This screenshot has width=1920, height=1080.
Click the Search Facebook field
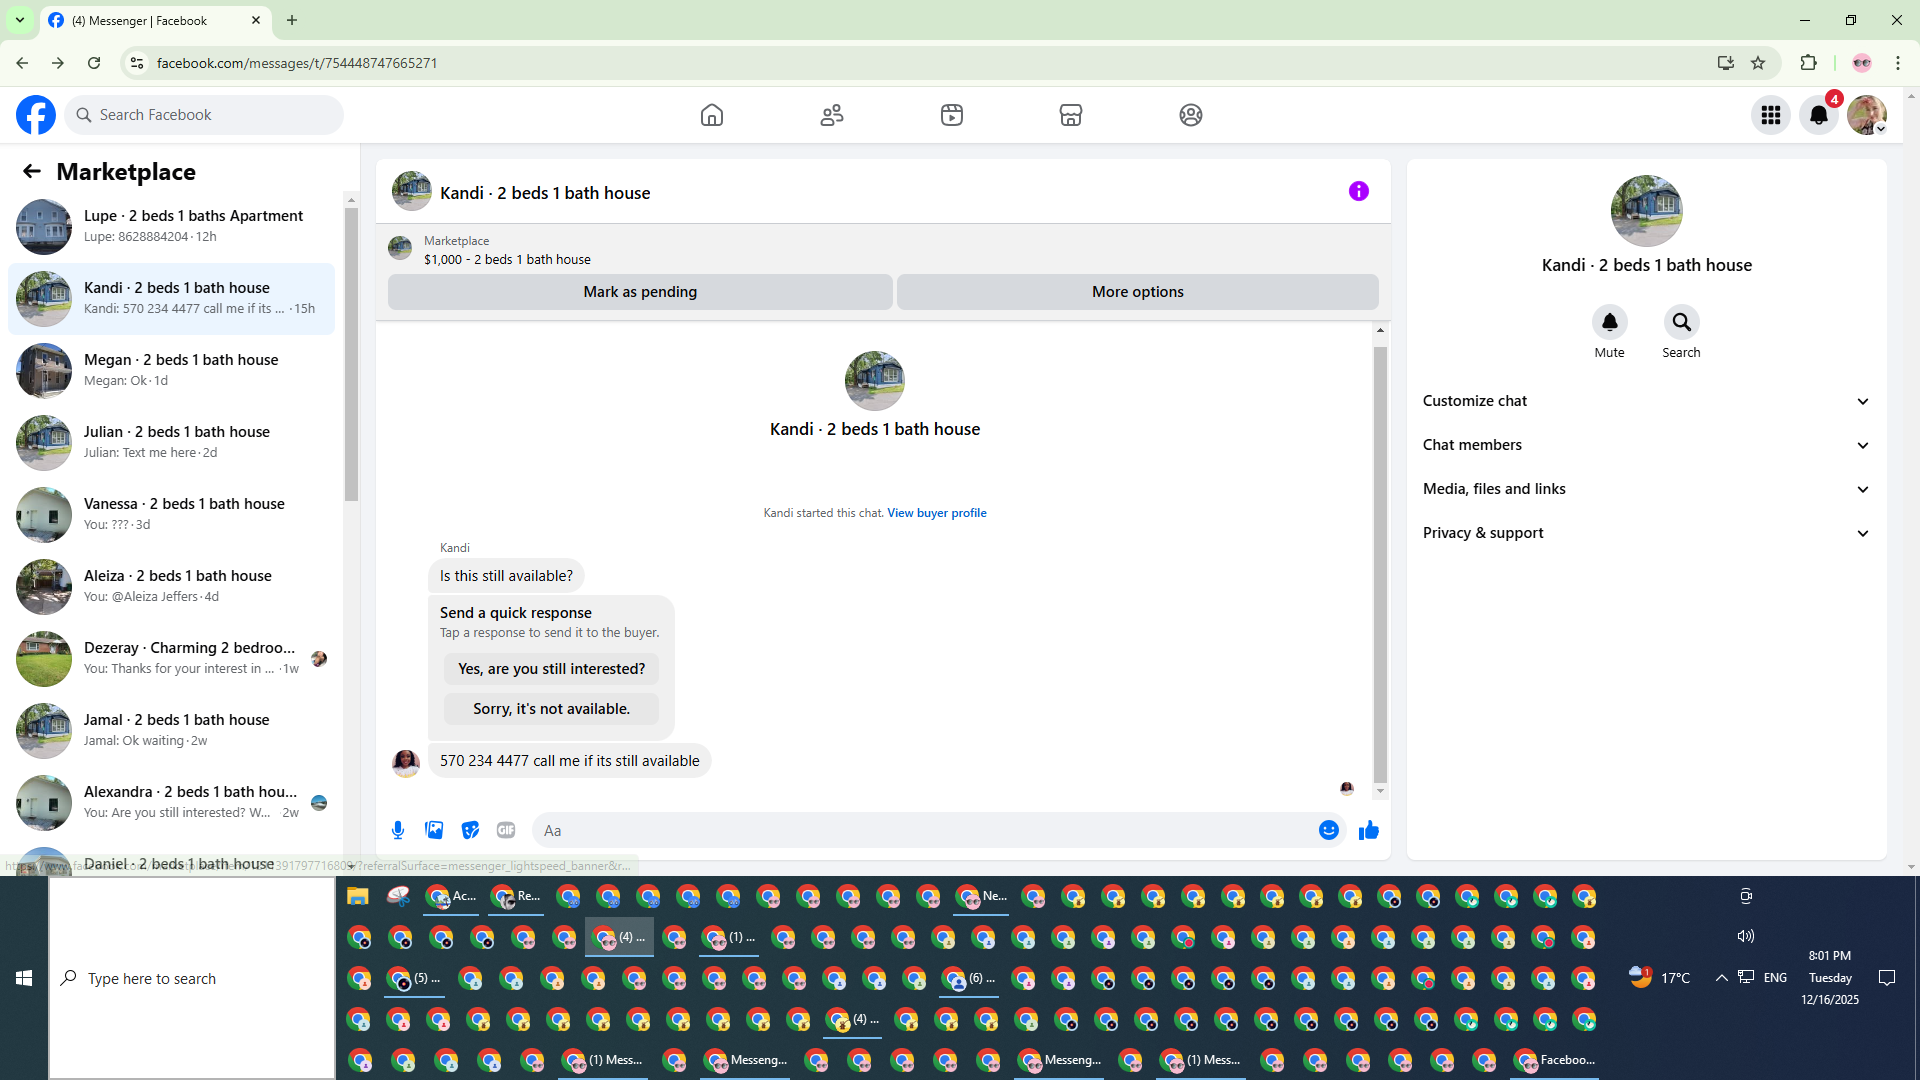pyautogui.click(x=204, y=115)
